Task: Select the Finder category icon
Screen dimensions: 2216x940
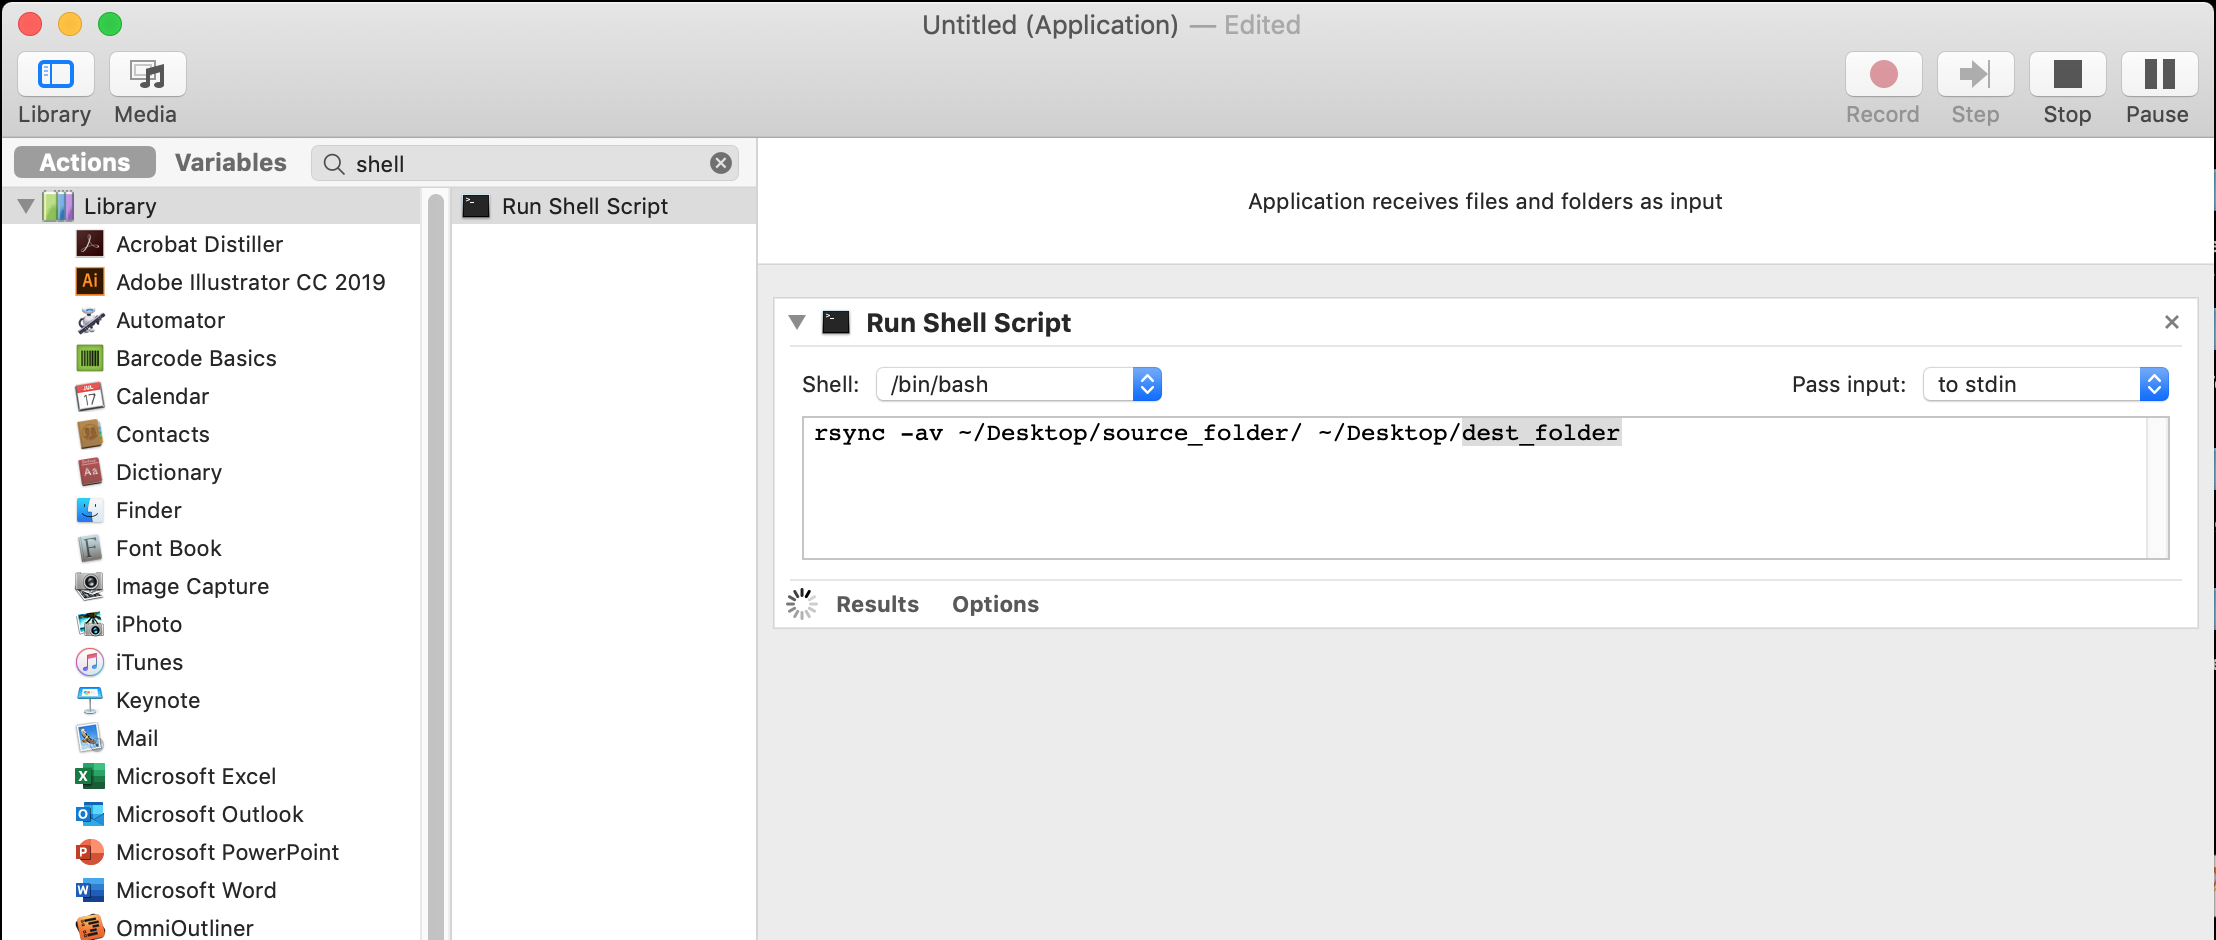Action: click(90, 510)
